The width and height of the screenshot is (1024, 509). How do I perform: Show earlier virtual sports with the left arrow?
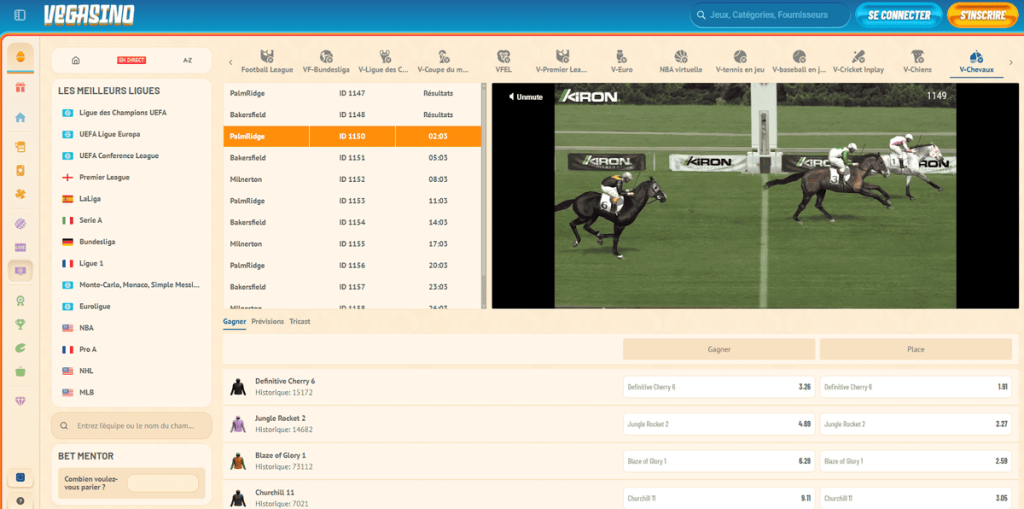pos(231,63)
